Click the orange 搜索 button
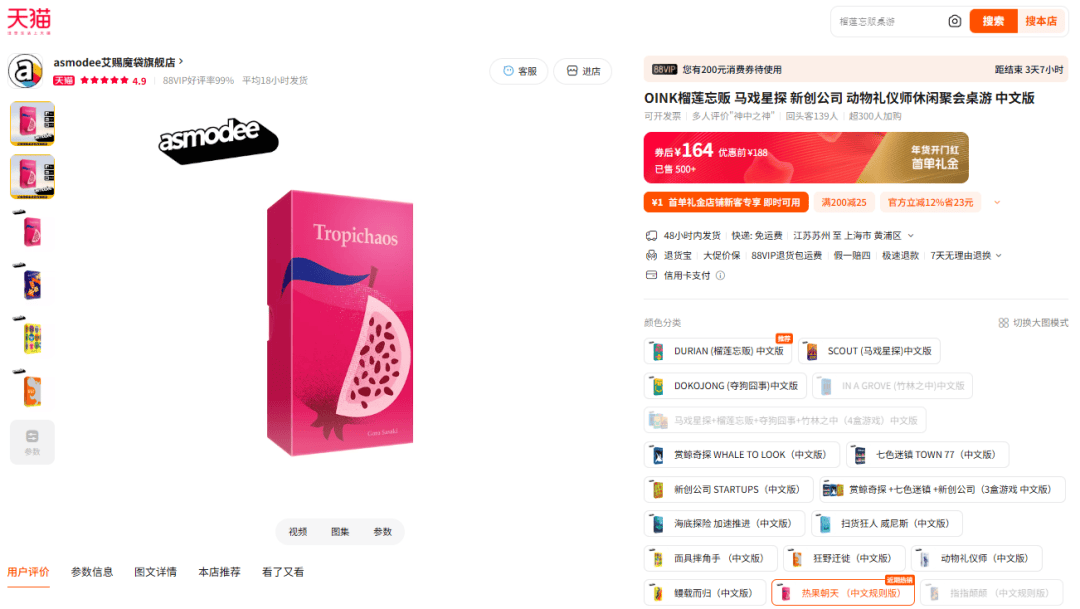Image resolution: width=1080 pixels, height=609 pixels. tap(993, 21)
